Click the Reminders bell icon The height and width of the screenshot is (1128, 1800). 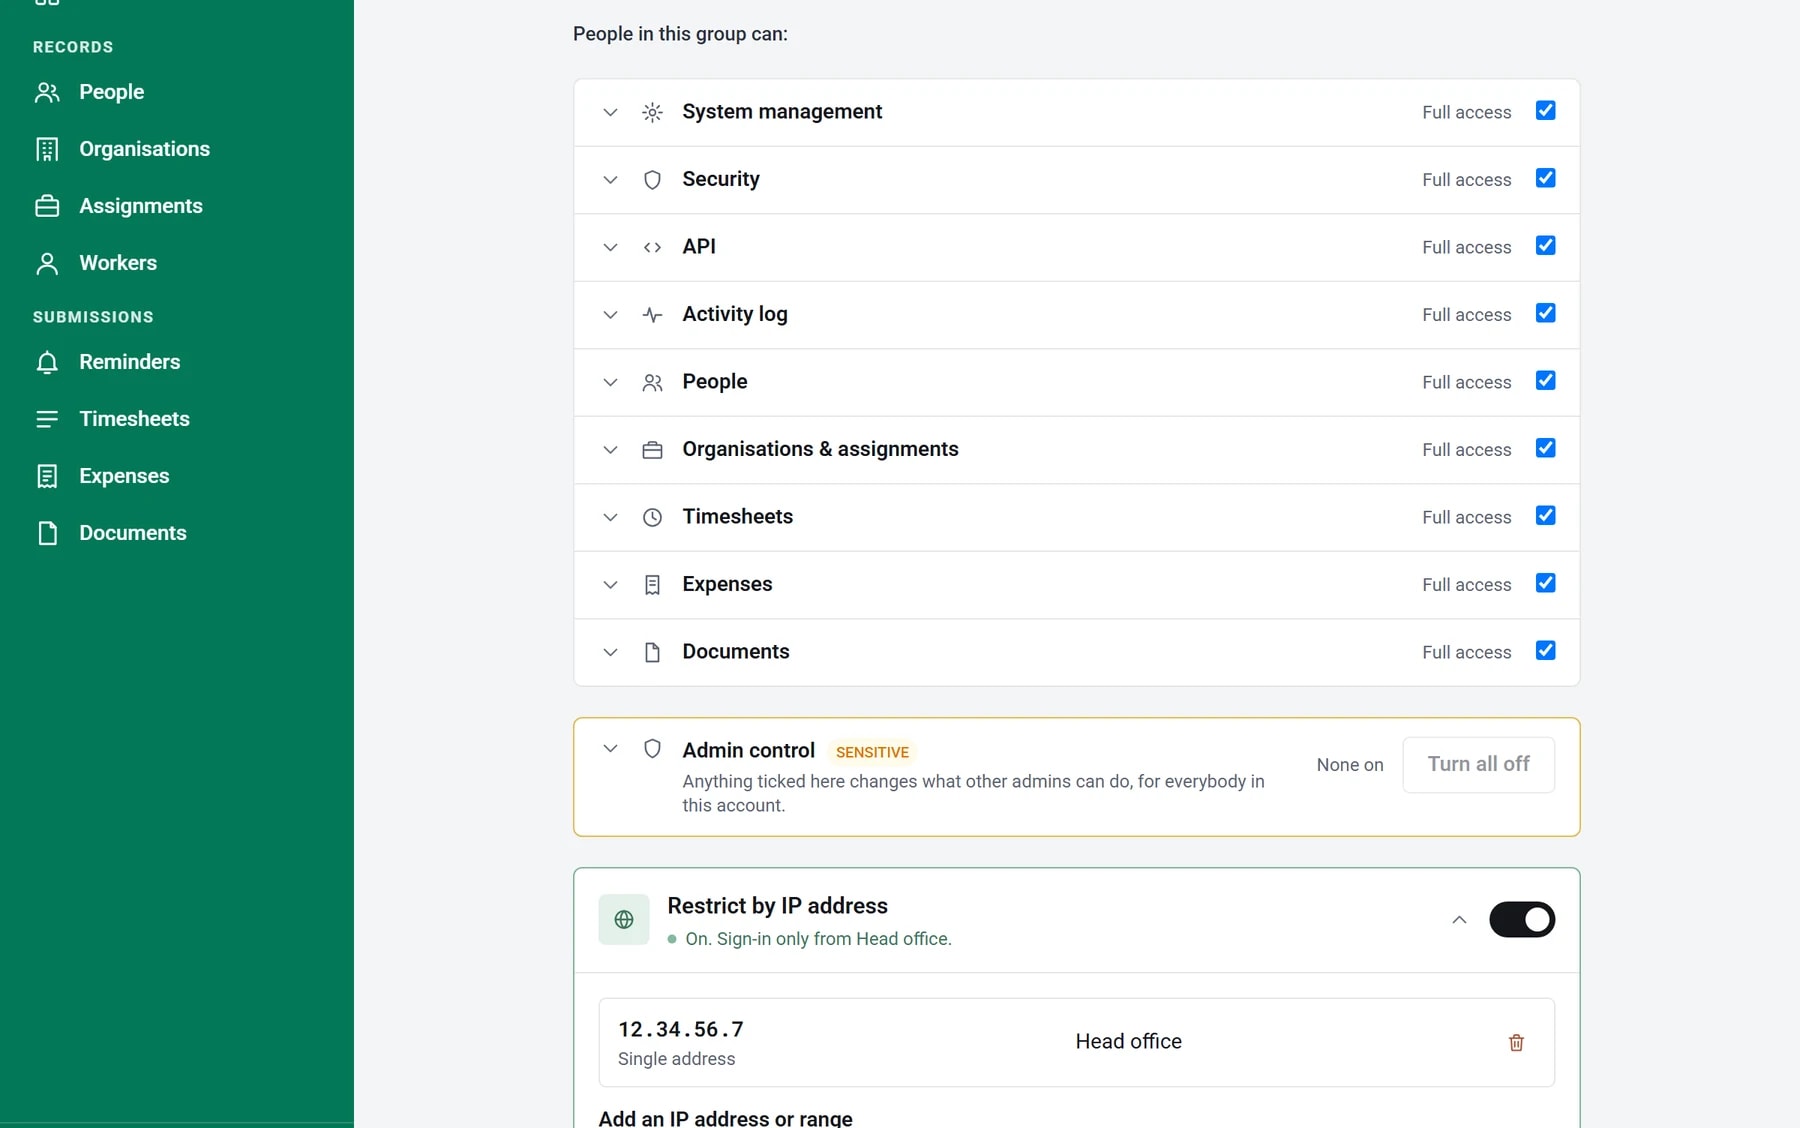click(47, 362)
